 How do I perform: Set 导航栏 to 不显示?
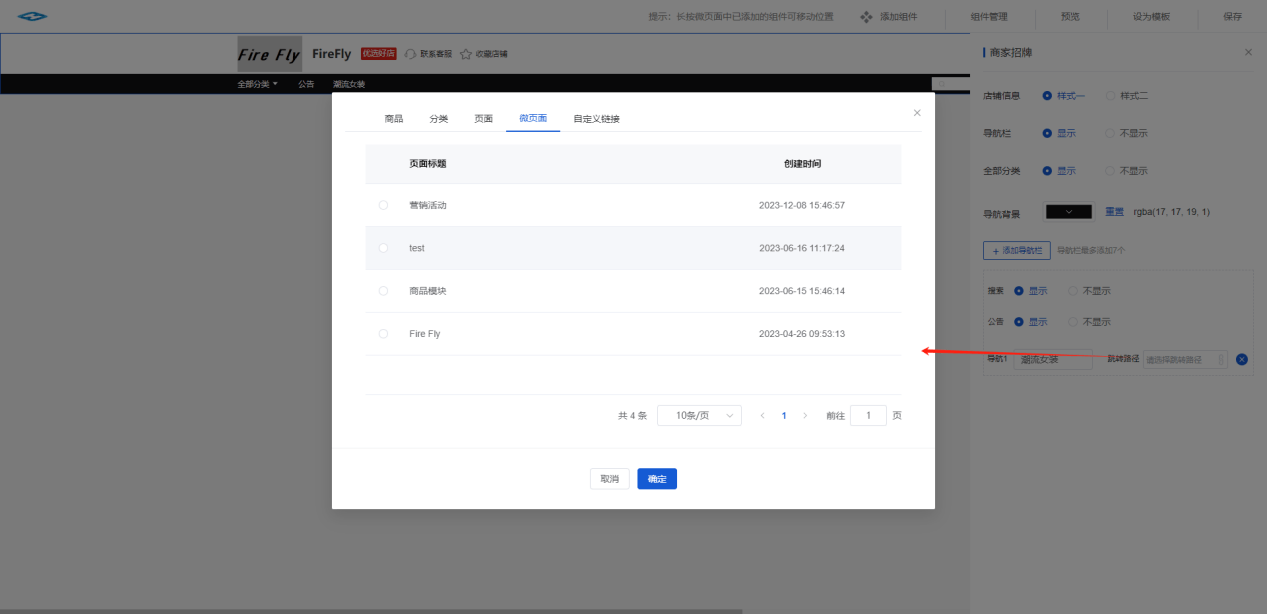coord(1126,133)
